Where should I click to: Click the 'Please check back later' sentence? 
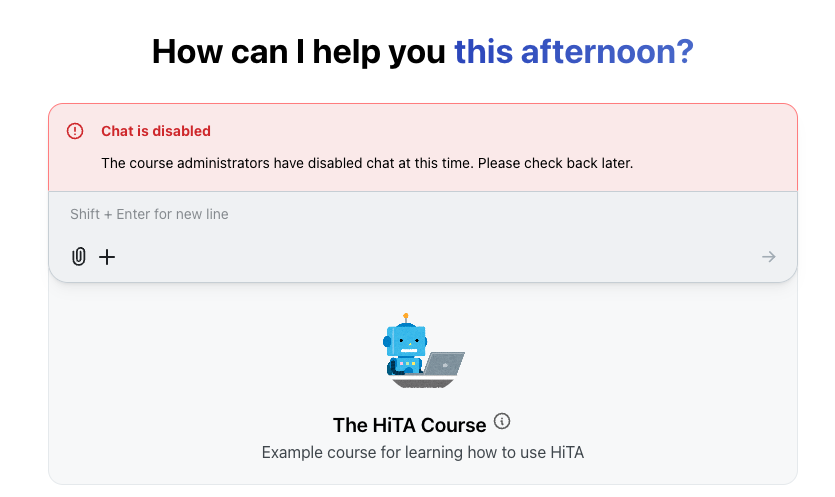(555, 163)
